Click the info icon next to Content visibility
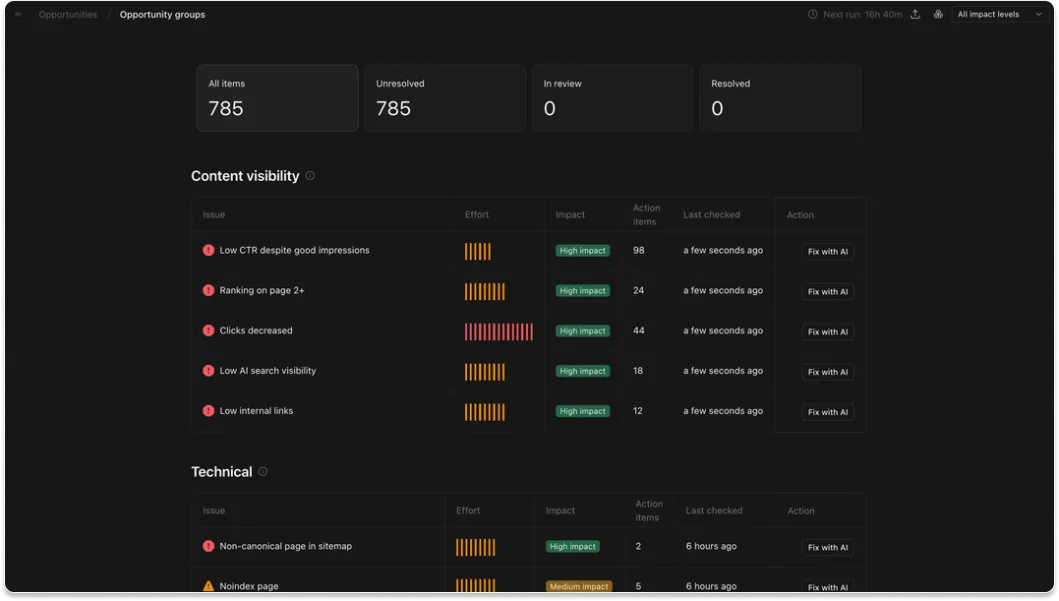Image resolution: width=1059 pixels, height=601 pixels. (x=310, y=176)
